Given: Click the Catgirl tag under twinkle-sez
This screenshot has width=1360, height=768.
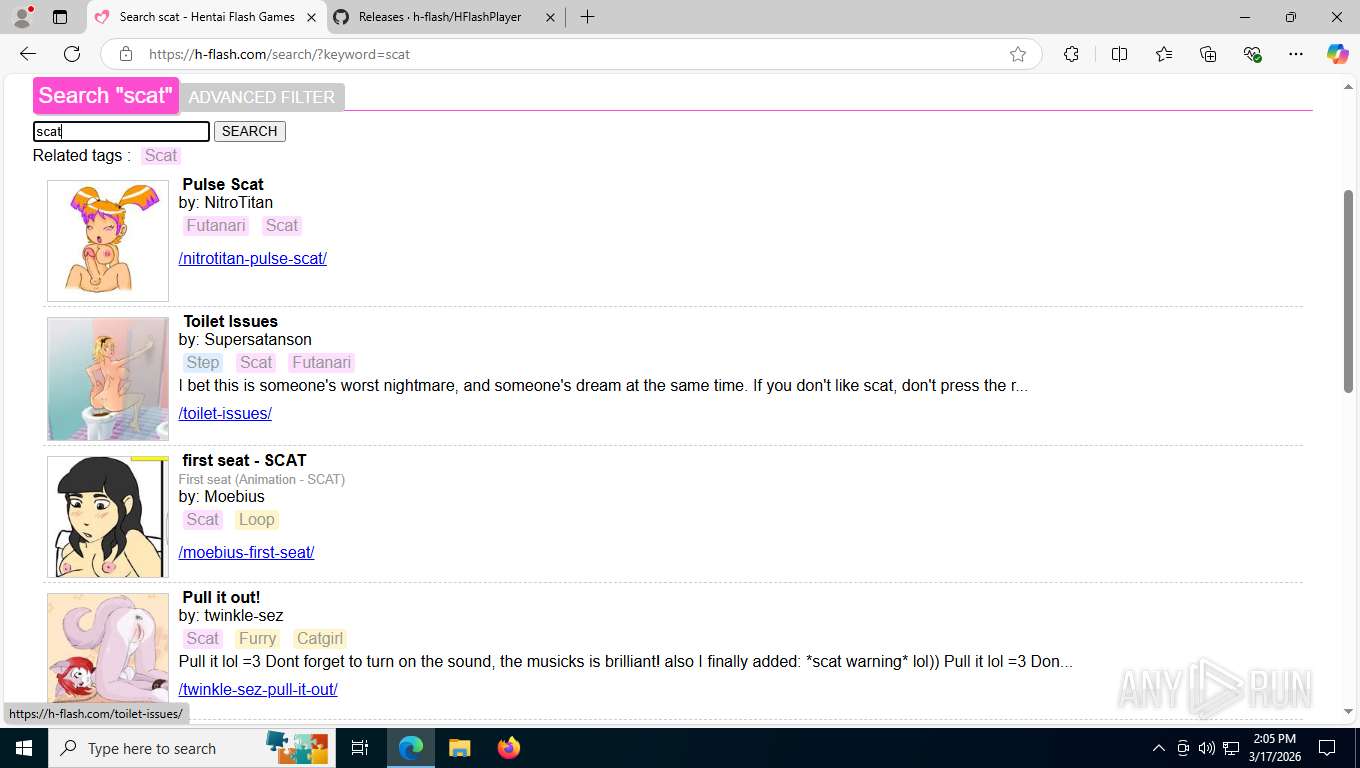Looking at the screenshot, I should pyautogui.click(x=320, y=639).
